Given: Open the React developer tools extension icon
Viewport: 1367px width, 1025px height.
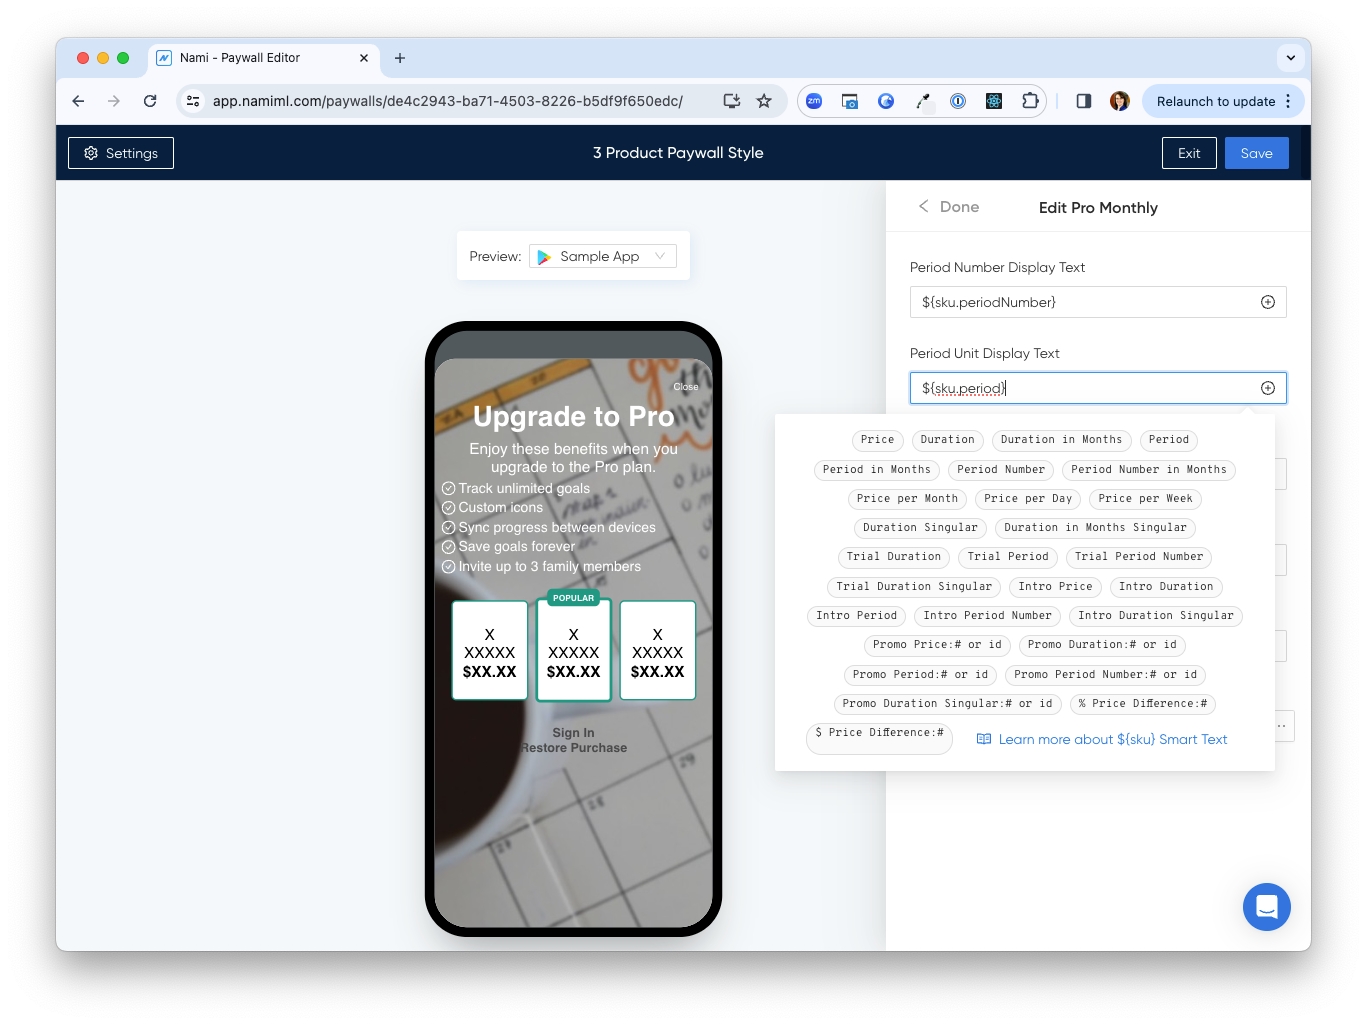Looking at the screenshot, I should pos(994,101).
